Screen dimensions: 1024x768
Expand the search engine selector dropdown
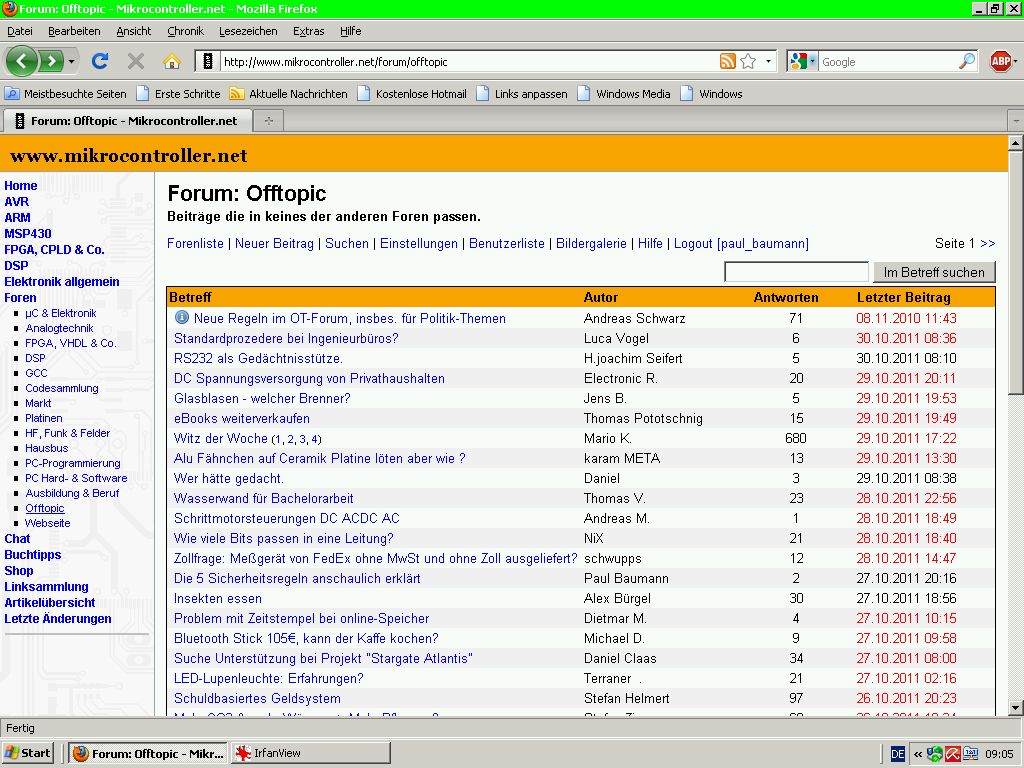pos(812,62)
